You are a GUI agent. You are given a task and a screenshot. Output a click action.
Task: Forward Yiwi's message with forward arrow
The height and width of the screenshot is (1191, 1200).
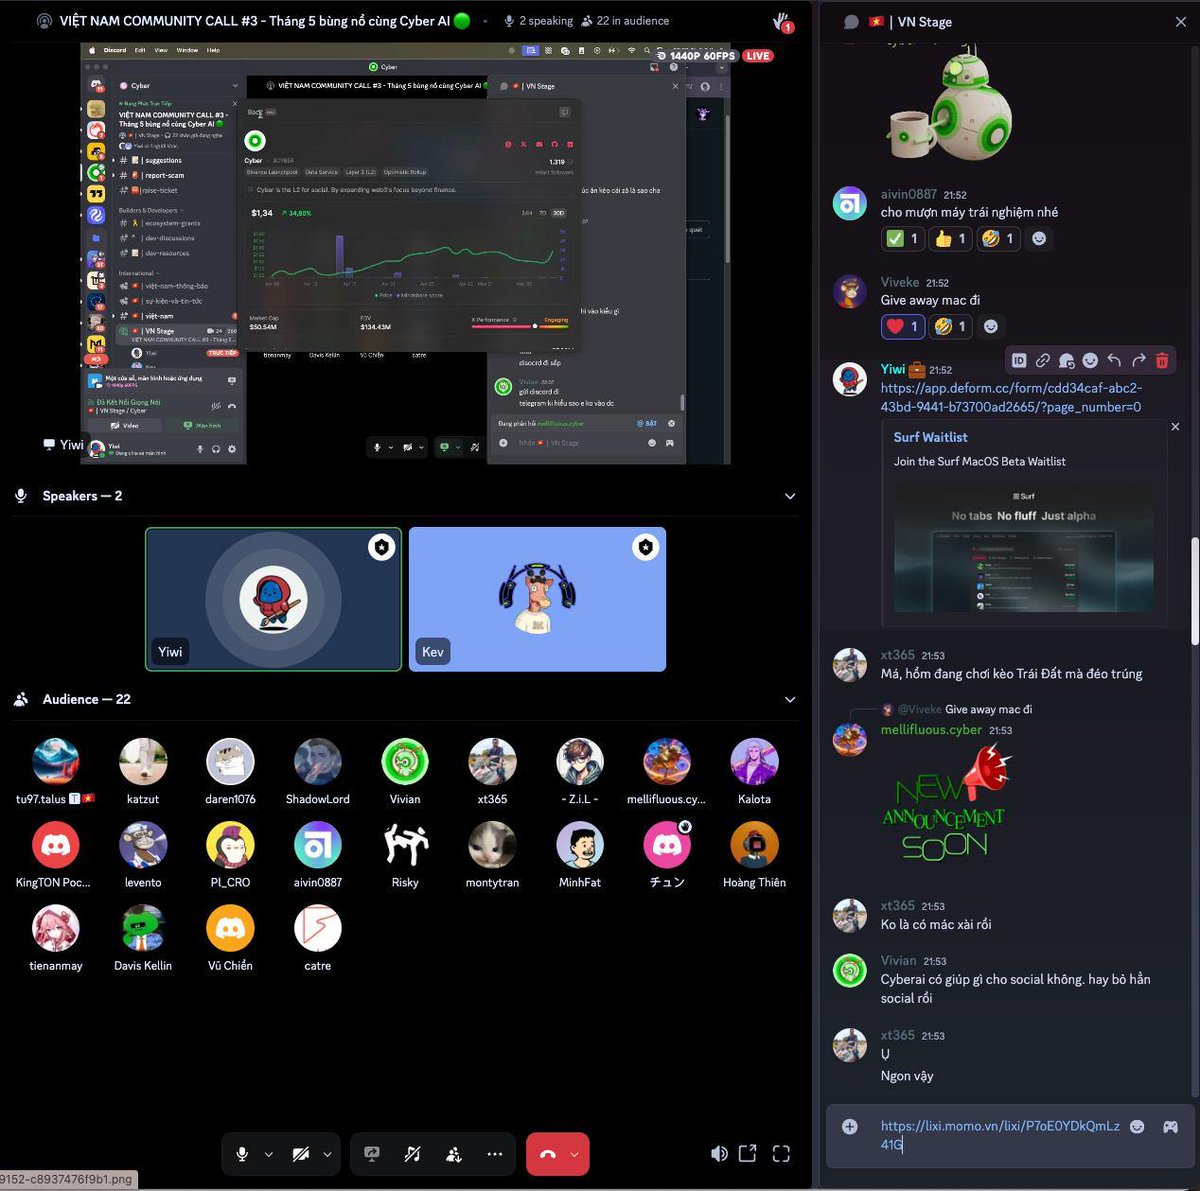[1138, 360]
